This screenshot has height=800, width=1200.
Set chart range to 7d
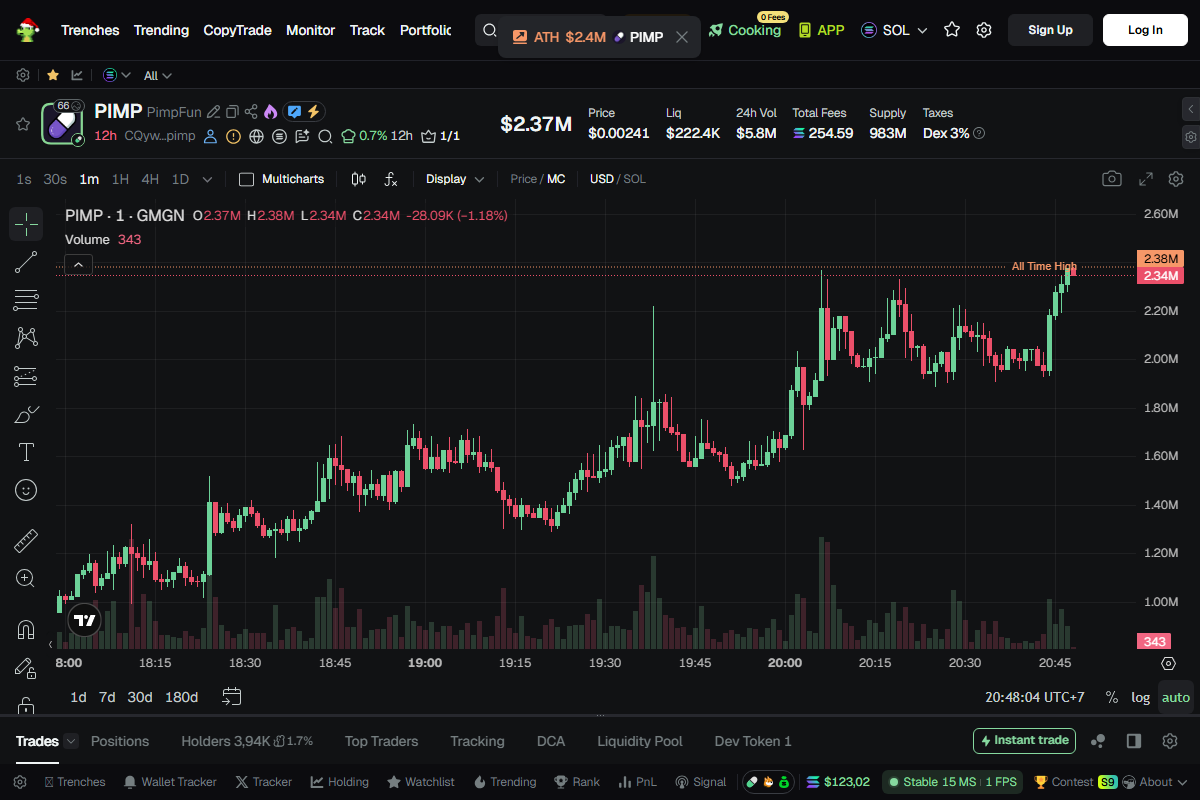click(x=107, y=697)
